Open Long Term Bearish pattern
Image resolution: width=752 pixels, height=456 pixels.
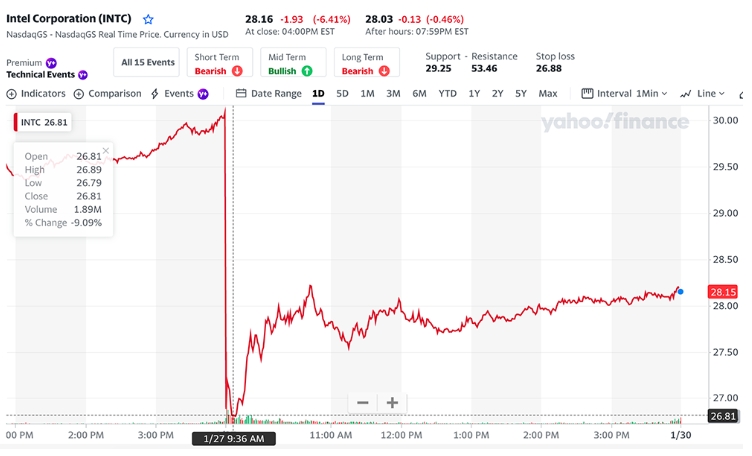[366, 64]
